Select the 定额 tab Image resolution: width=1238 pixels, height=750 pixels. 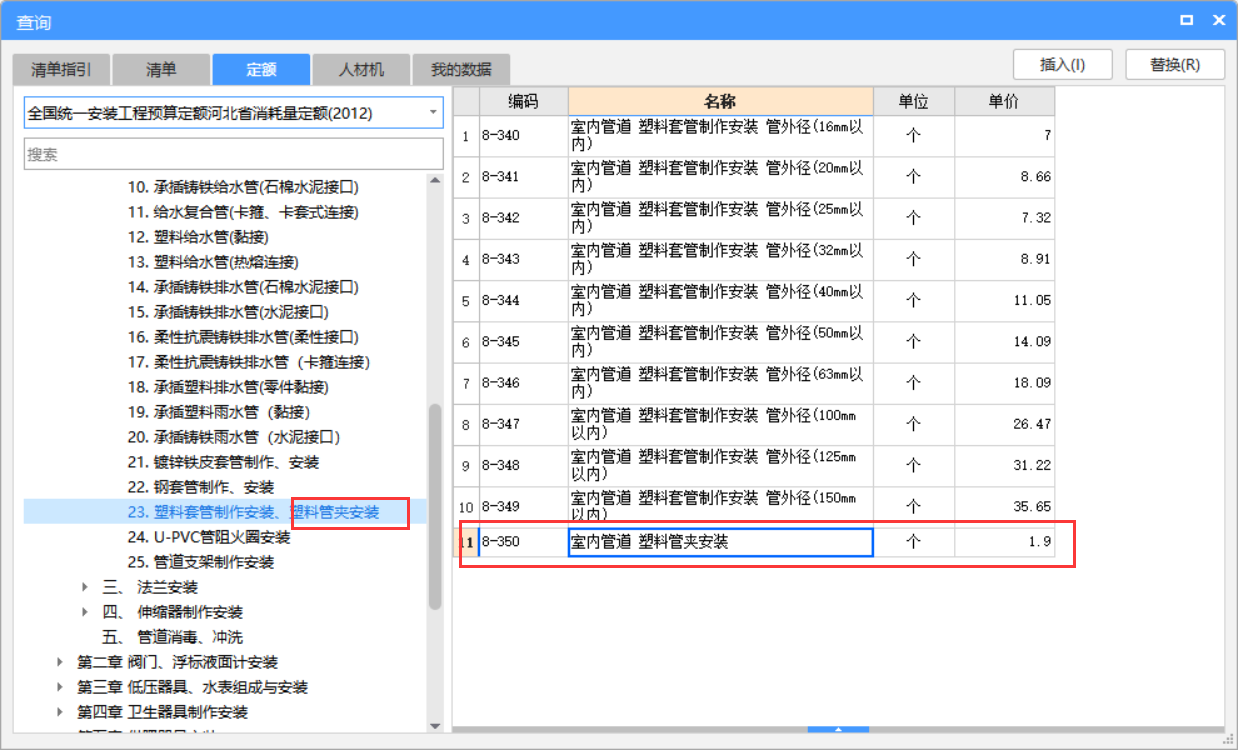(x=261, y=69)
